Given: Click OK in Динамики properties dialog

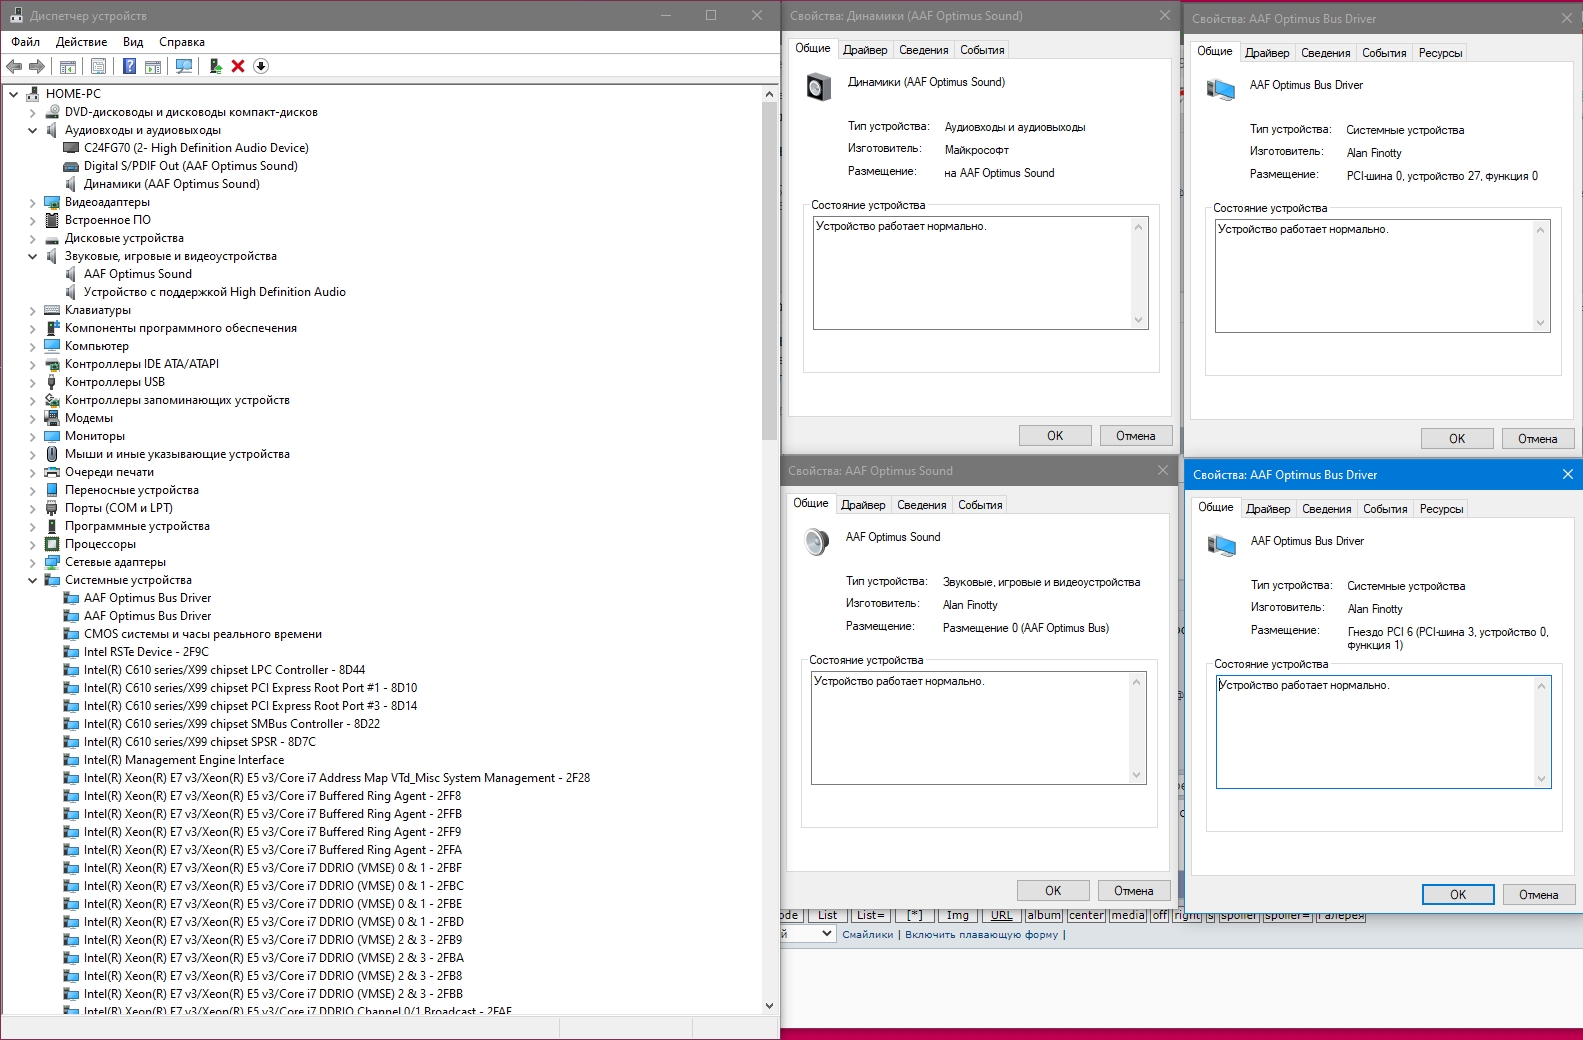Looking at the screenshot, I should click(x=1055, y=436).
